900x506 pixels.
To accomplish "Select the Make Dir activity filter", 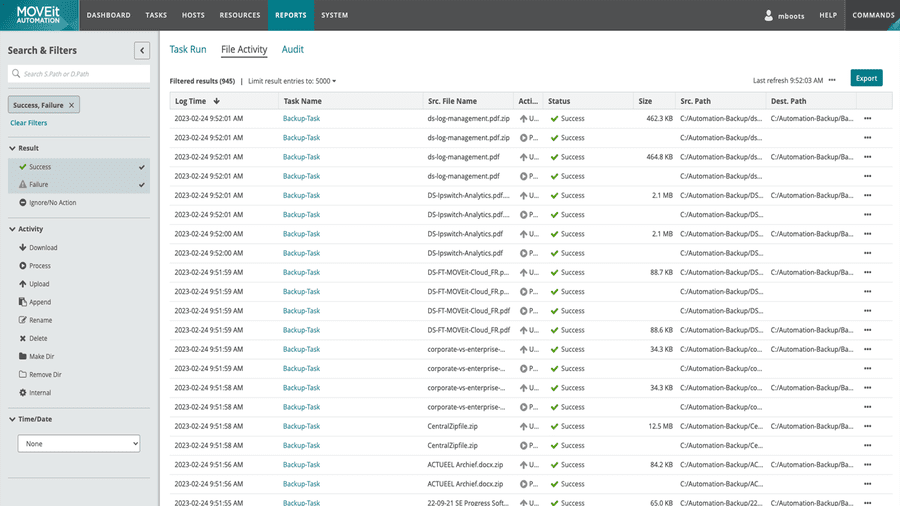I will coord(42,356).
